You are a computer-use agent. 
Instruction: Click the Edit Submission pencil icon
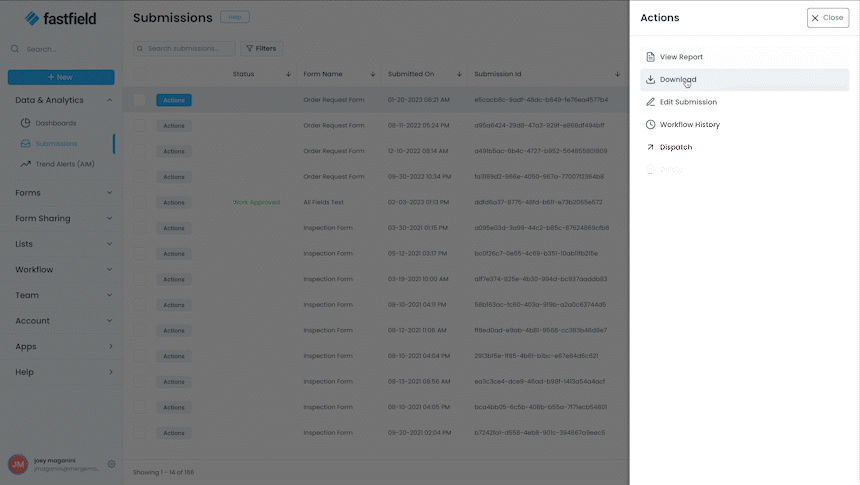point(651,102)
